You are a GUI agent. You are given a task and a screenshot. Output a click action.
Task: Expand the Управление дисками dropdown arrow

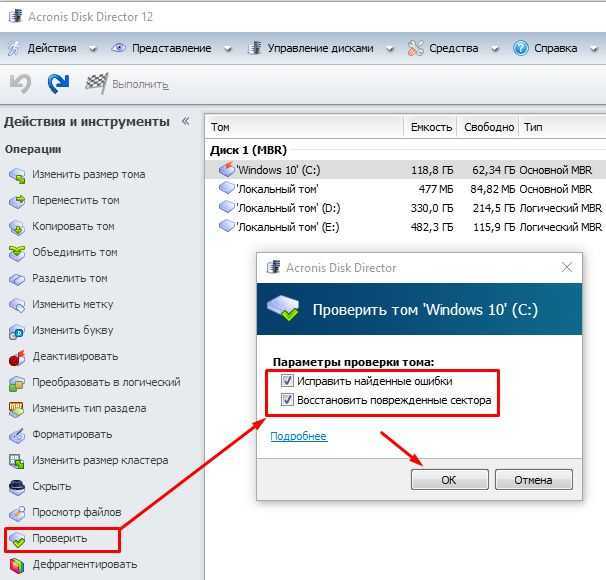pos(390,49)
